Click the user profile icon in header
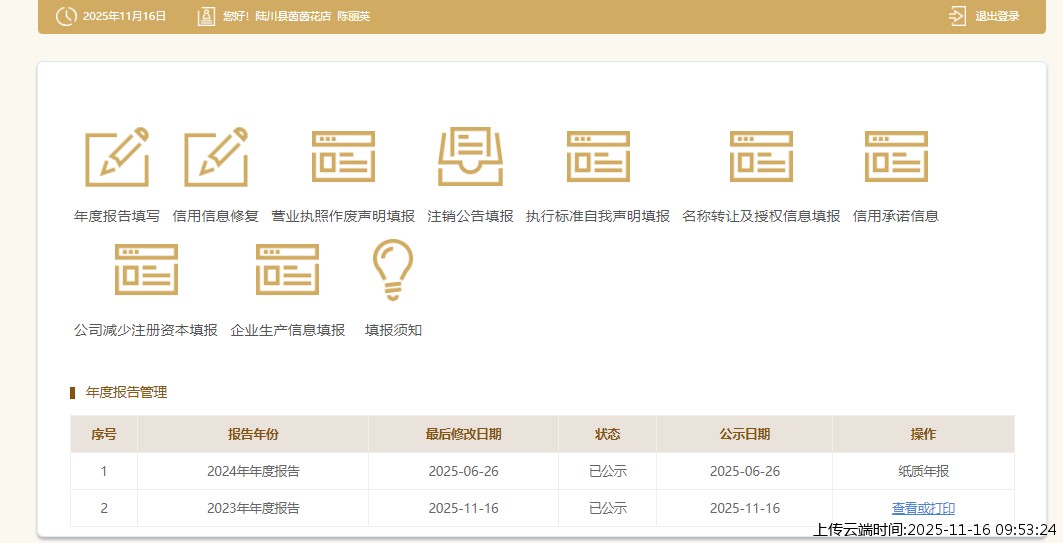Viewport: 1063px width, 543px height. 206,16
